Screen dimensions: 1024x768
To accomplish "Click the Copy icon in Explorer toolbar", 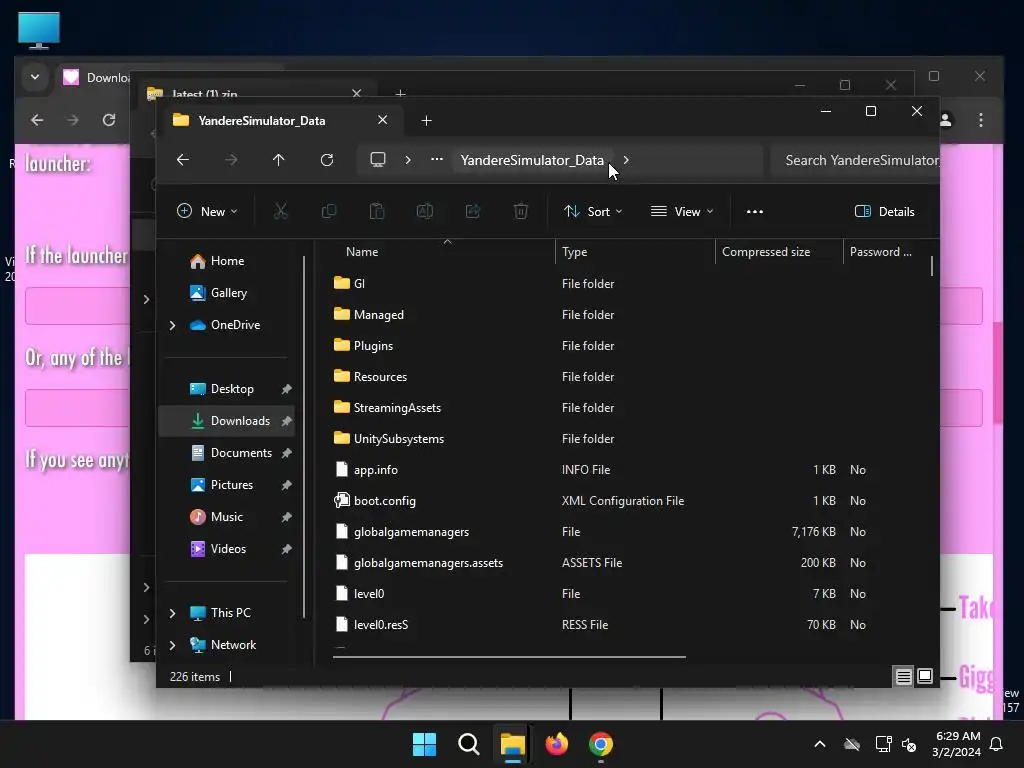I will 328,212.
